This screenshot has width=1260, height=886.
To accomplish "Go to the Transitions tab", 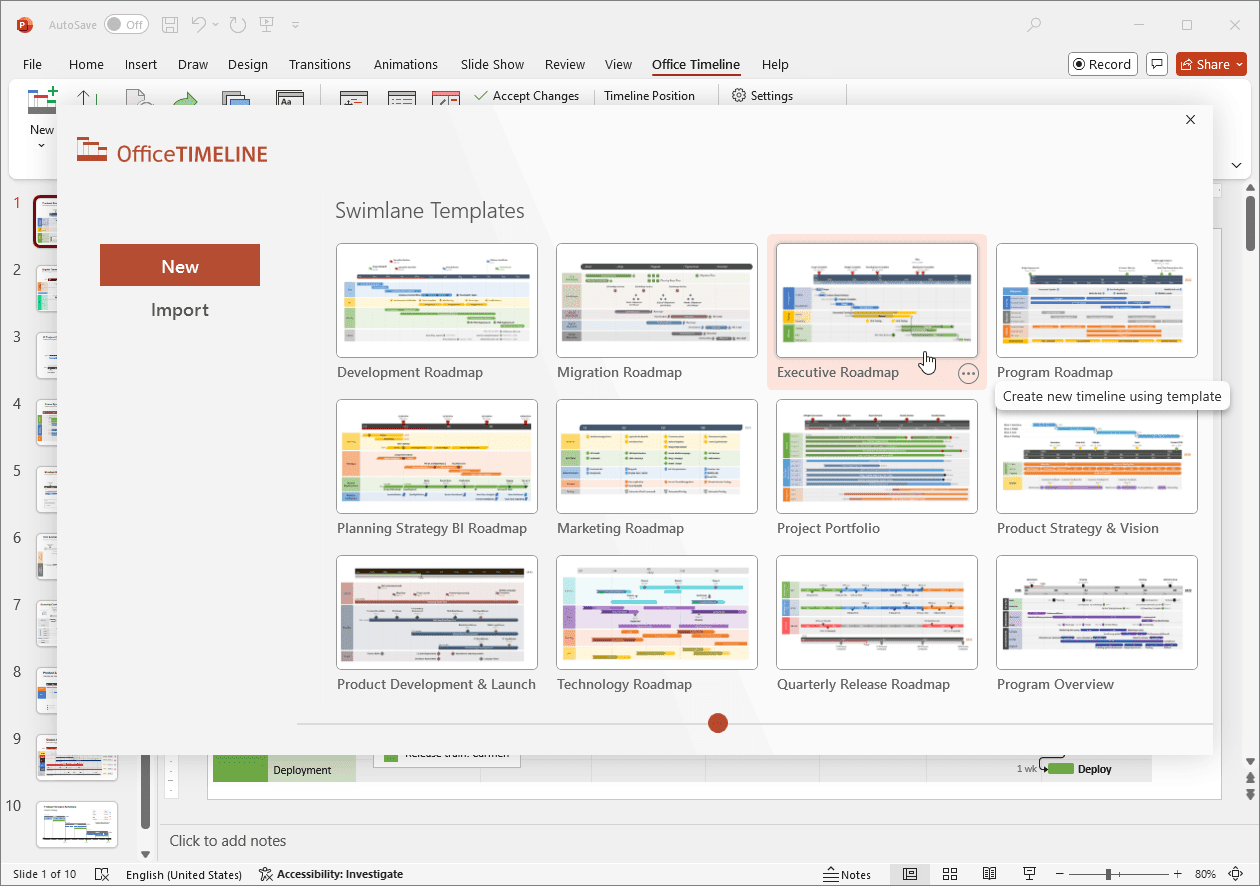I will [x=320, y=64].
